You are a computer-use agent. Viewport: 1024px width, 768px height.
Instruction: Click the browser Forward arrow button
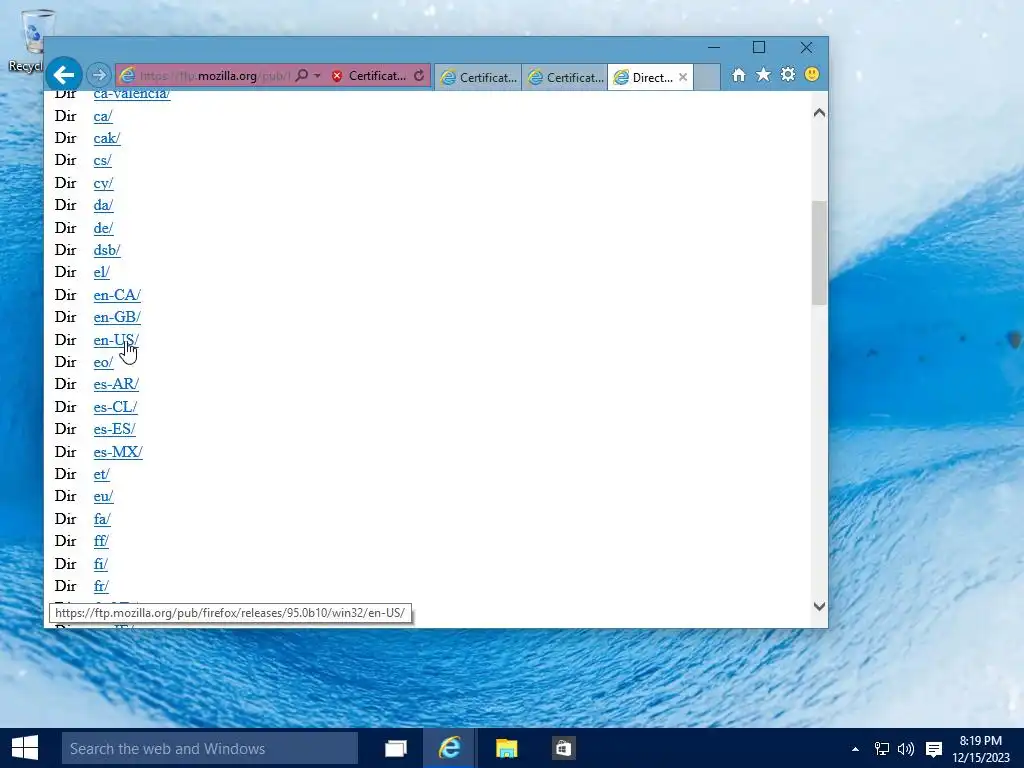pos(99,75)
